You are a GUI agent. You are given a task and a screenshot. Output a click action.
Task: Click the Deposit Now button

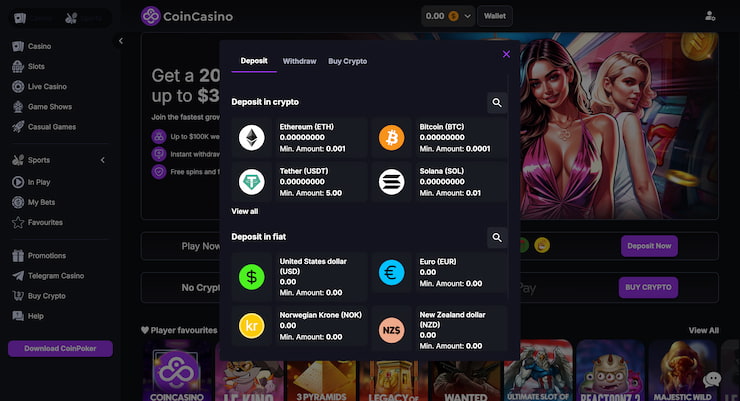click(649, 246)
